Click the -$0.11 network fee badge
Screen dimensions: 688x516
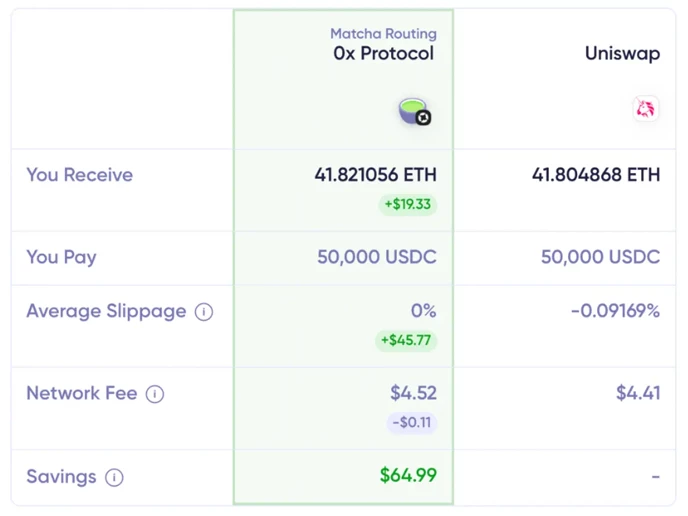(412, 423)
